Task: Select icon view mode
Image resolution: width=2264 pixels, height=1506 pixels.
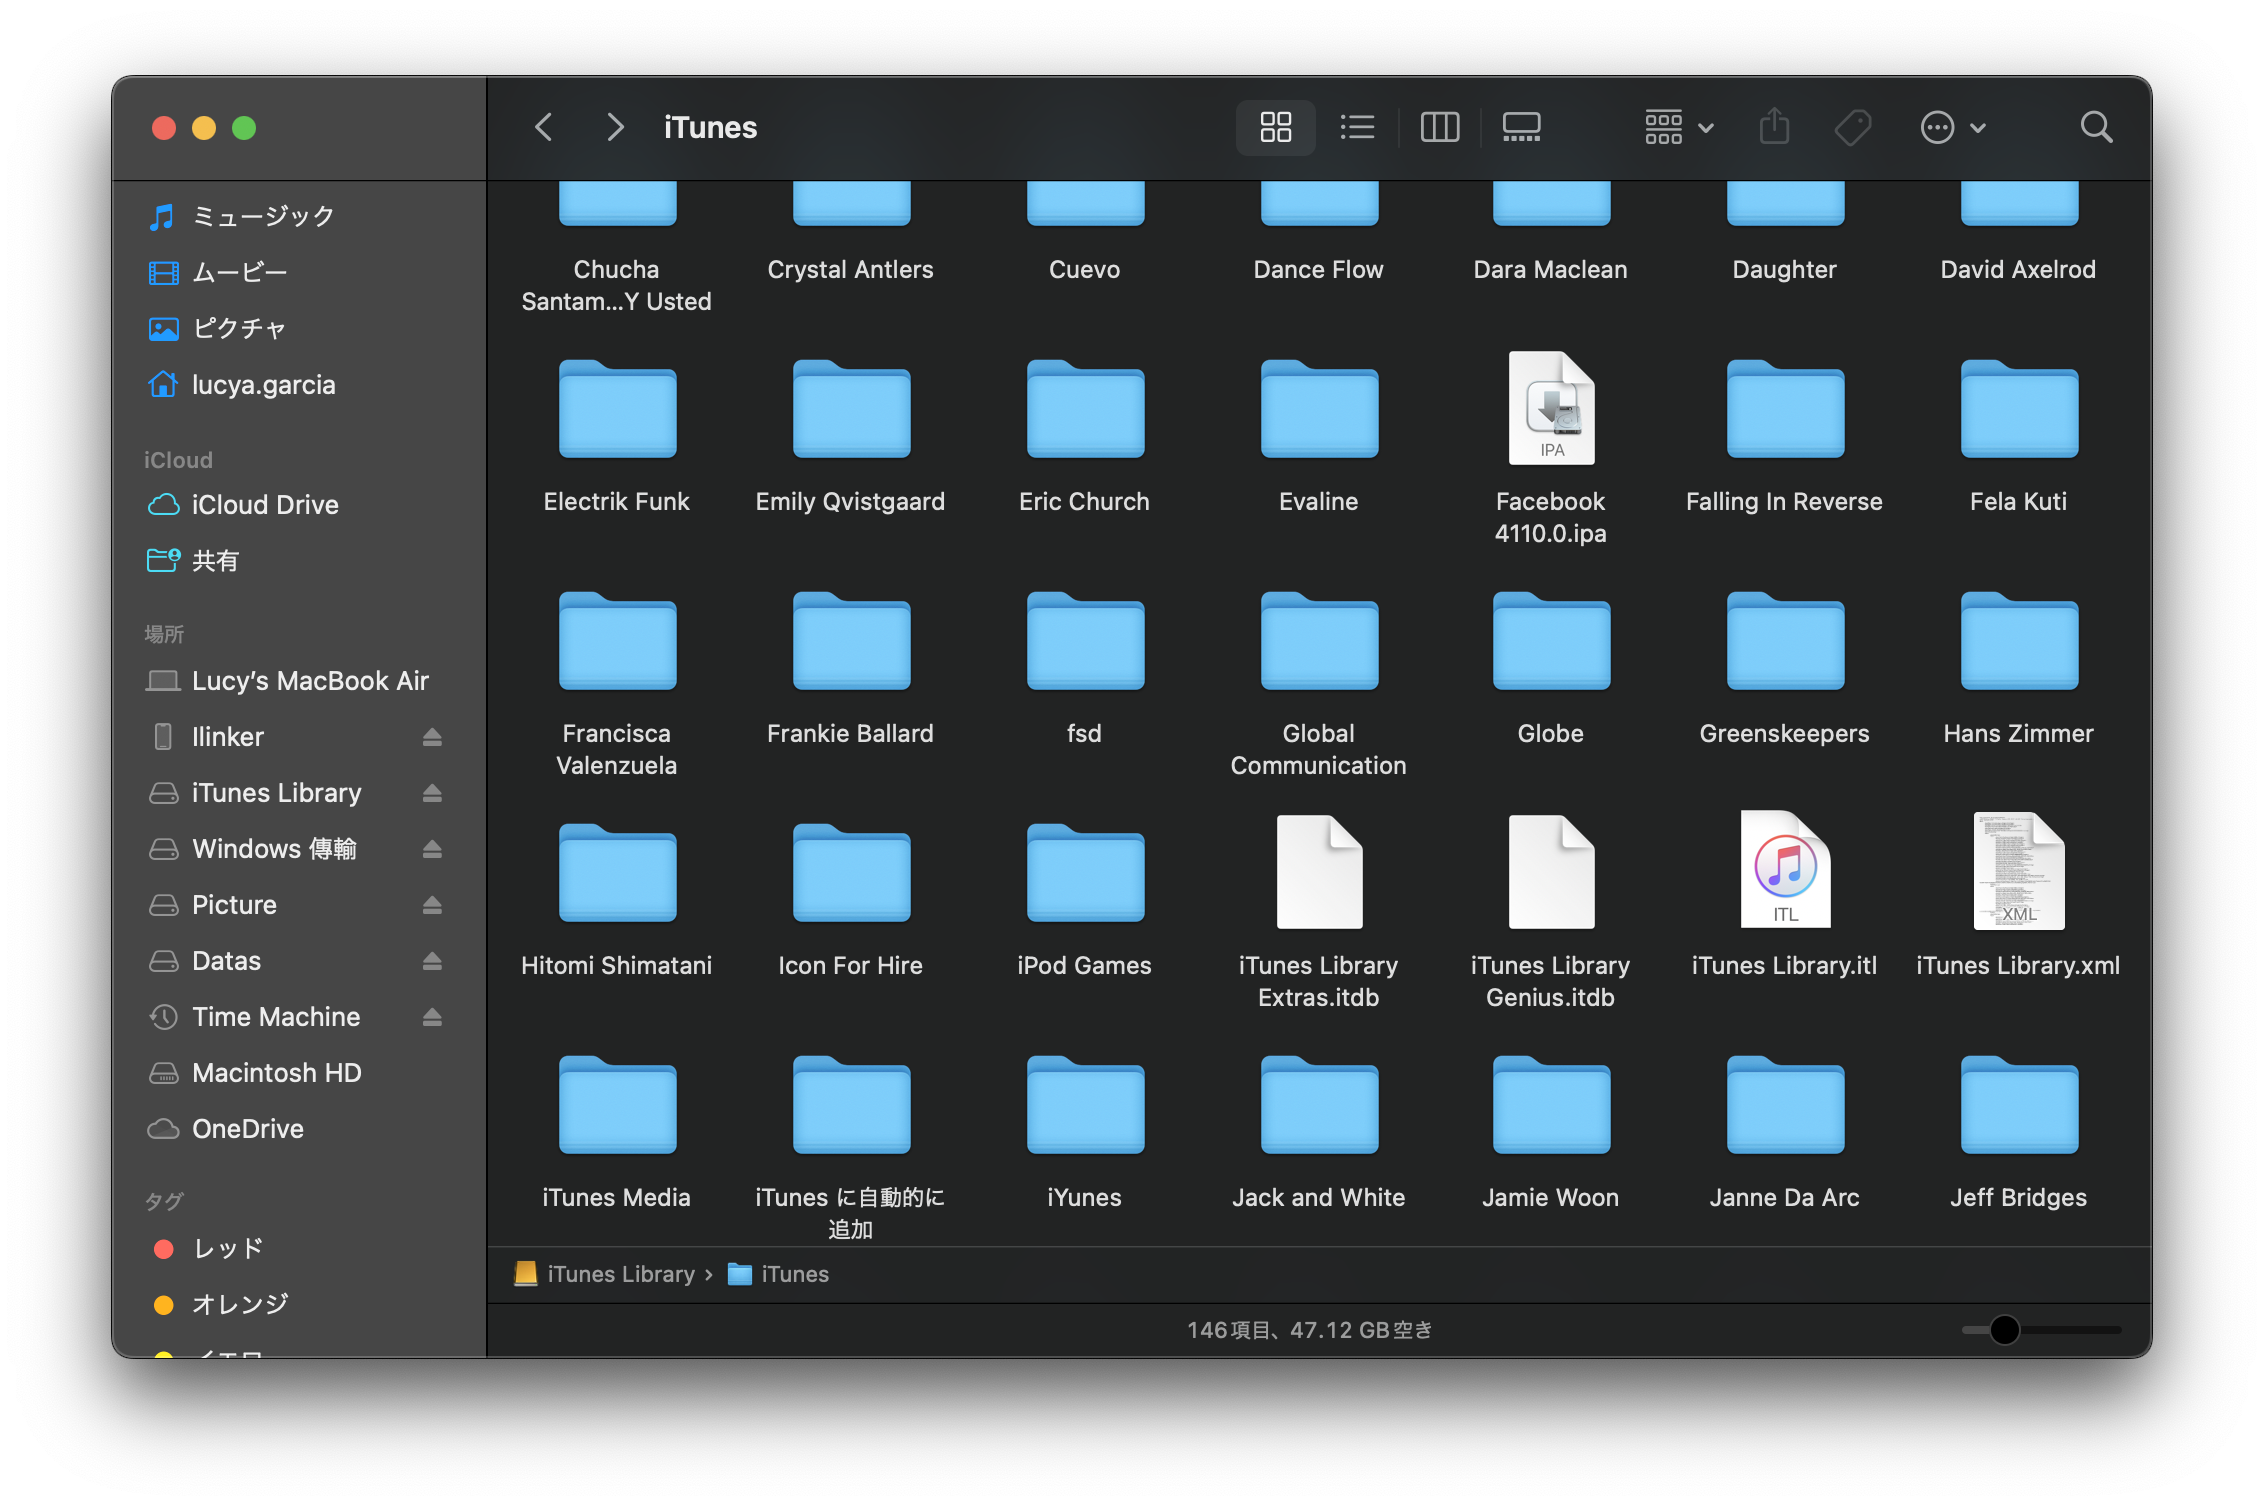Action: point(1276,127)
